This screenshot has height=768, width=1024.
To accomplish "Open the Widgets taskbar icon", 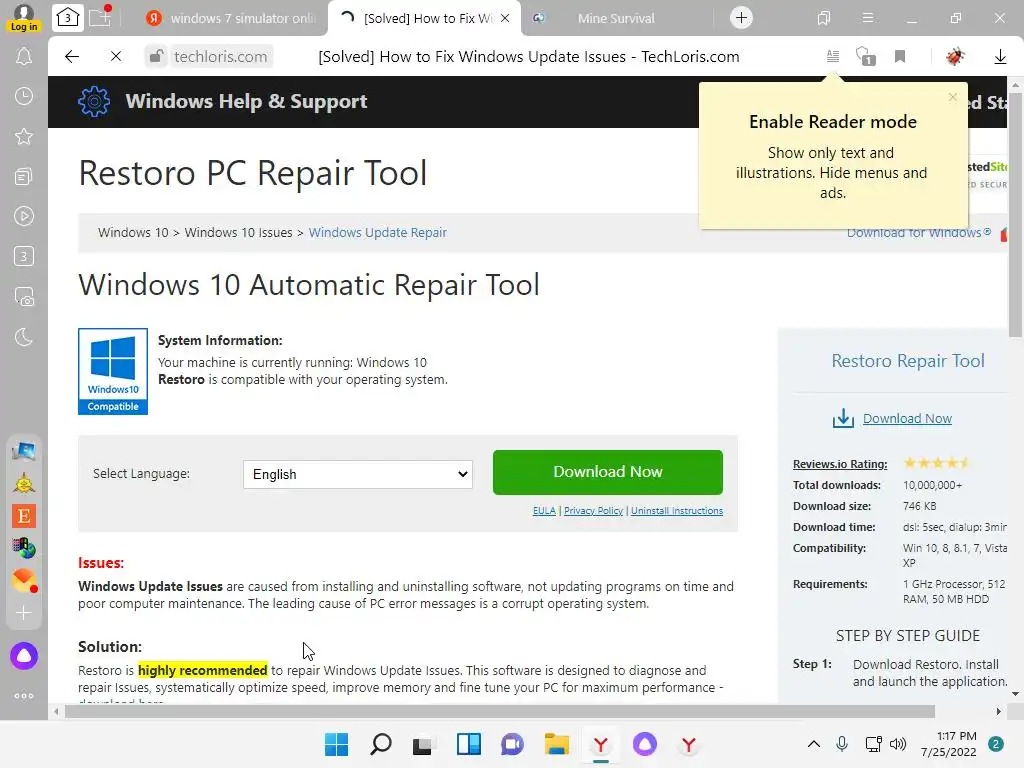I will (469, 744).
